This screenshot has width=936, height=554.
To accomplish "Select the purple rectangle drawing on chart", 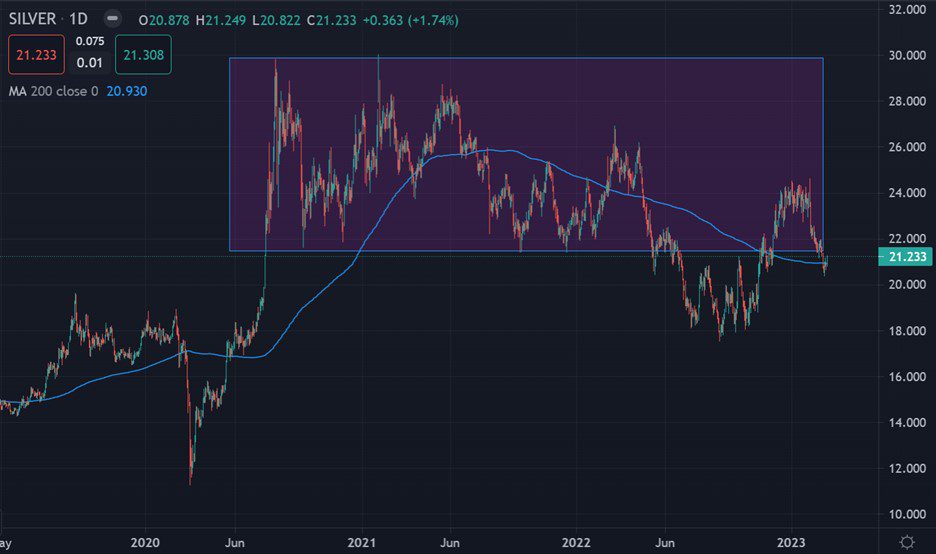I will point(526,154).
